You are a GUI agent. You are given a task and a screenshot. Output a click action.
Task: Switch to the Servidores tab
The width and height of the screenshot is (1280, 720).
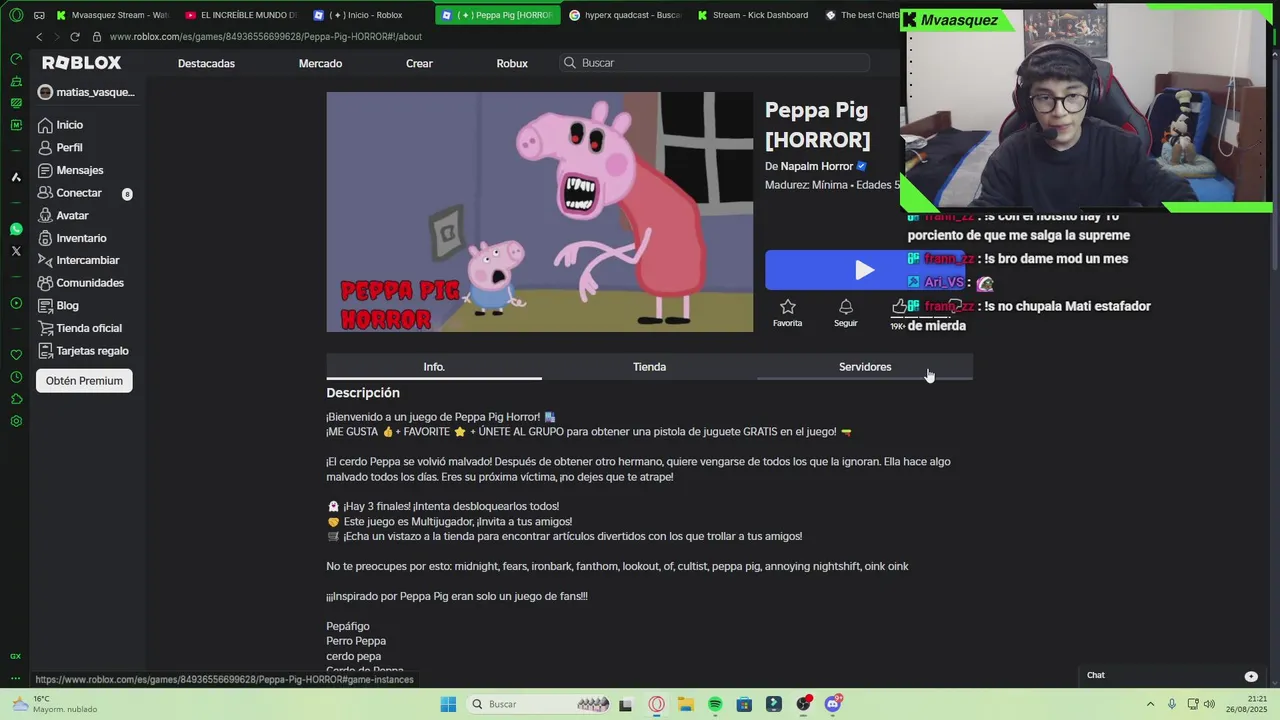tap(865, 367)
